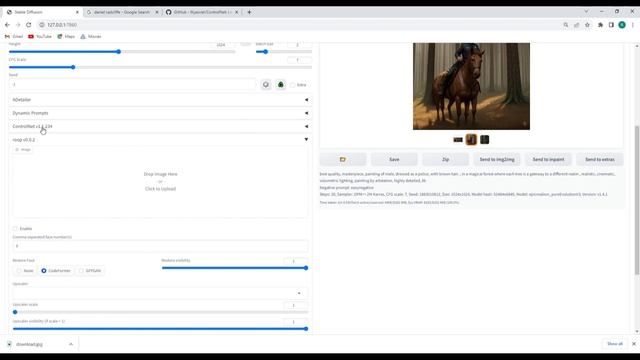Open a new browser tab with the plus icon
The width and height of the screenshot is (640, 360).
pos(249,12)
